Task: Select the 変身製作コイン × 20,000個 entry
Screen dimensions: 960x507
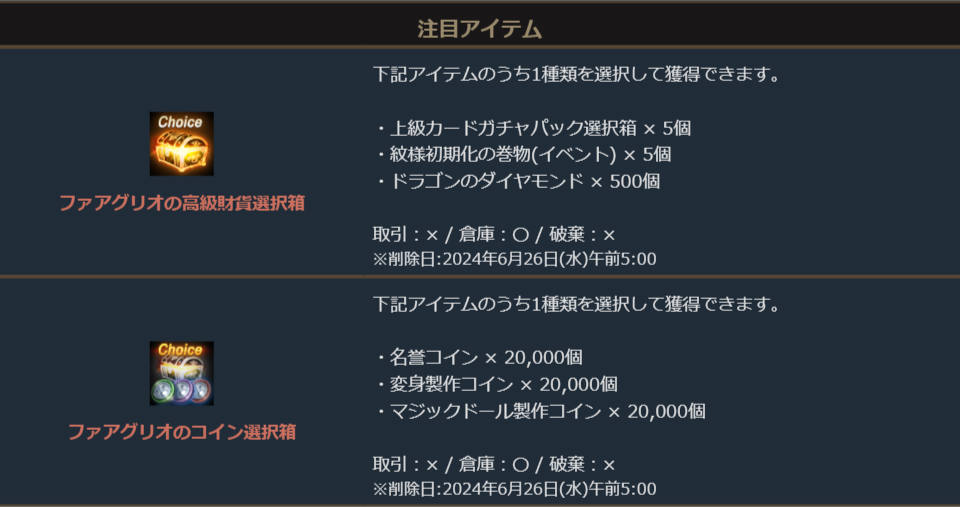Action: [496, 384]
